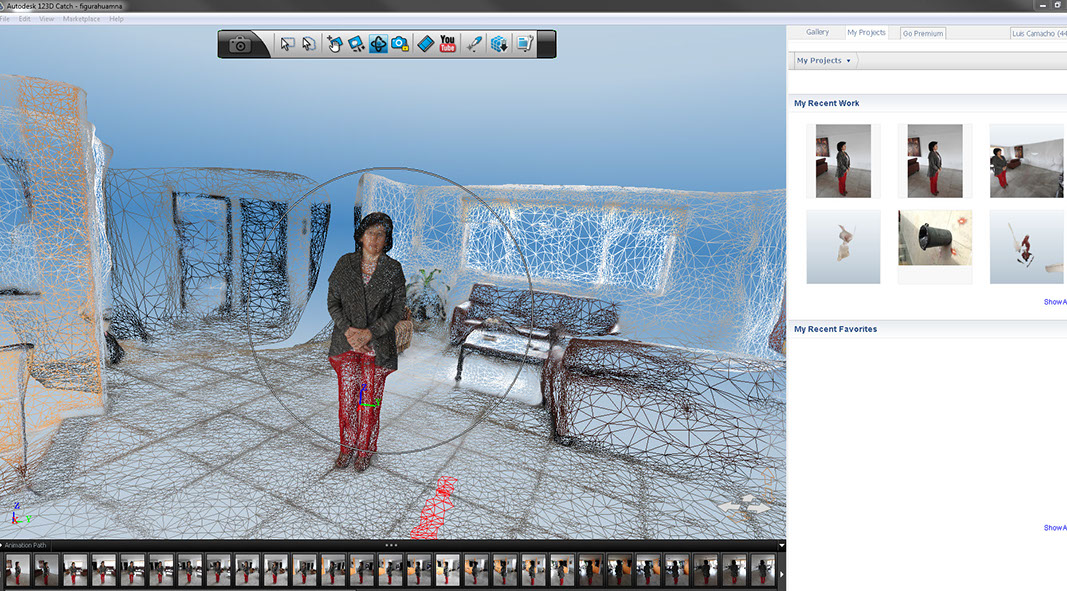1067x591 pixels.
Task: Open the mesh quality wand tool
Action: (474, 44)
